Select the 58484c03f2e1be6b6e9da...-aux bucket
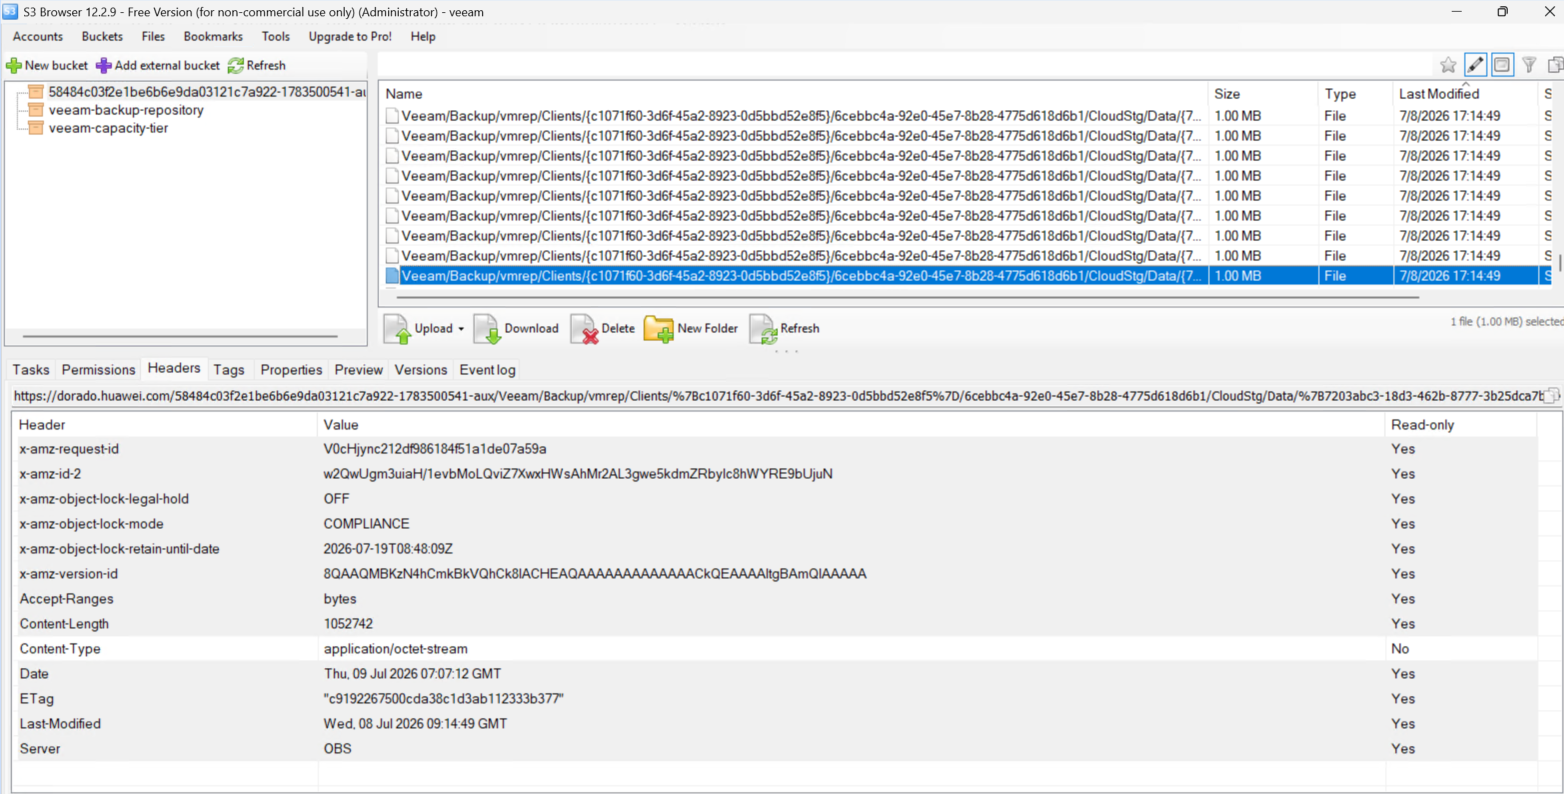Viewport: 1564px width, 794px height. [206, 92]
